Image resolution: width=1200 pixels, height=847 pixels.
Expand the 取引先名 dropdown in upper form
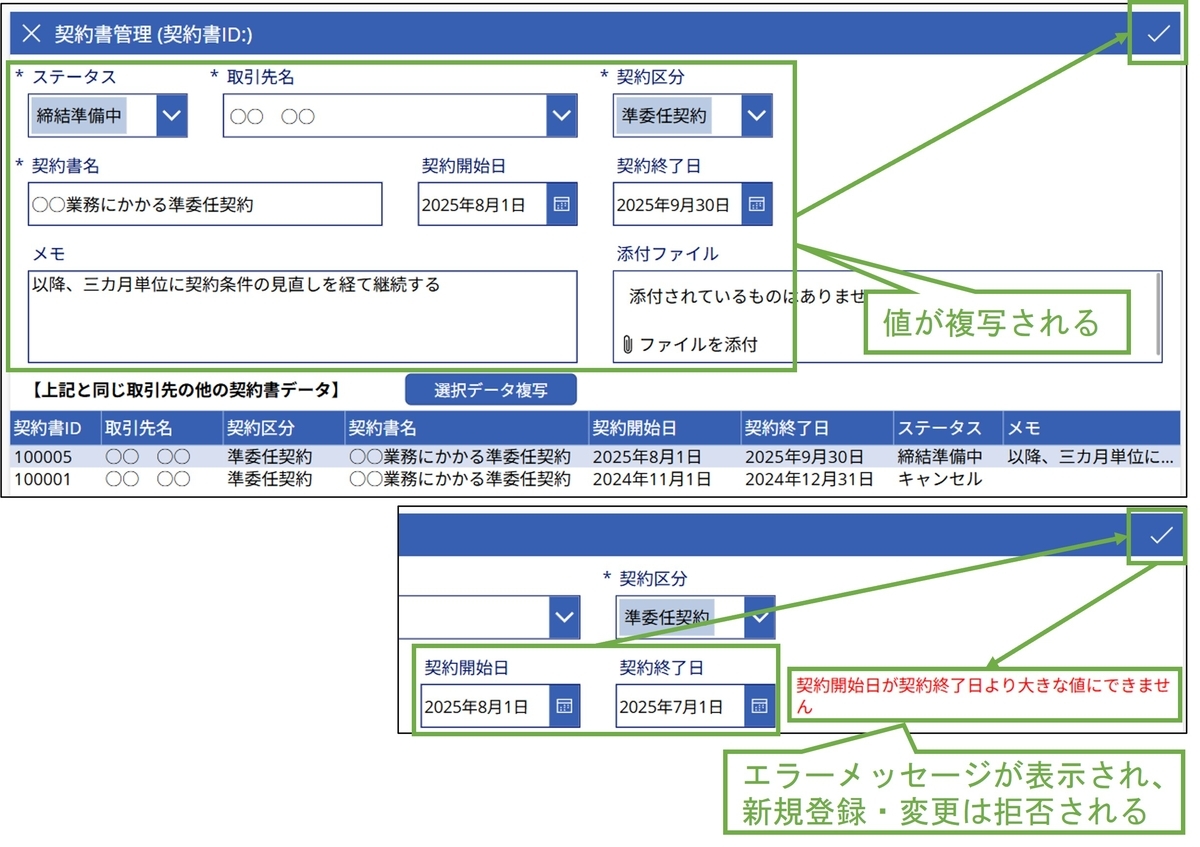pyautogui.click(x=562, y=116)
